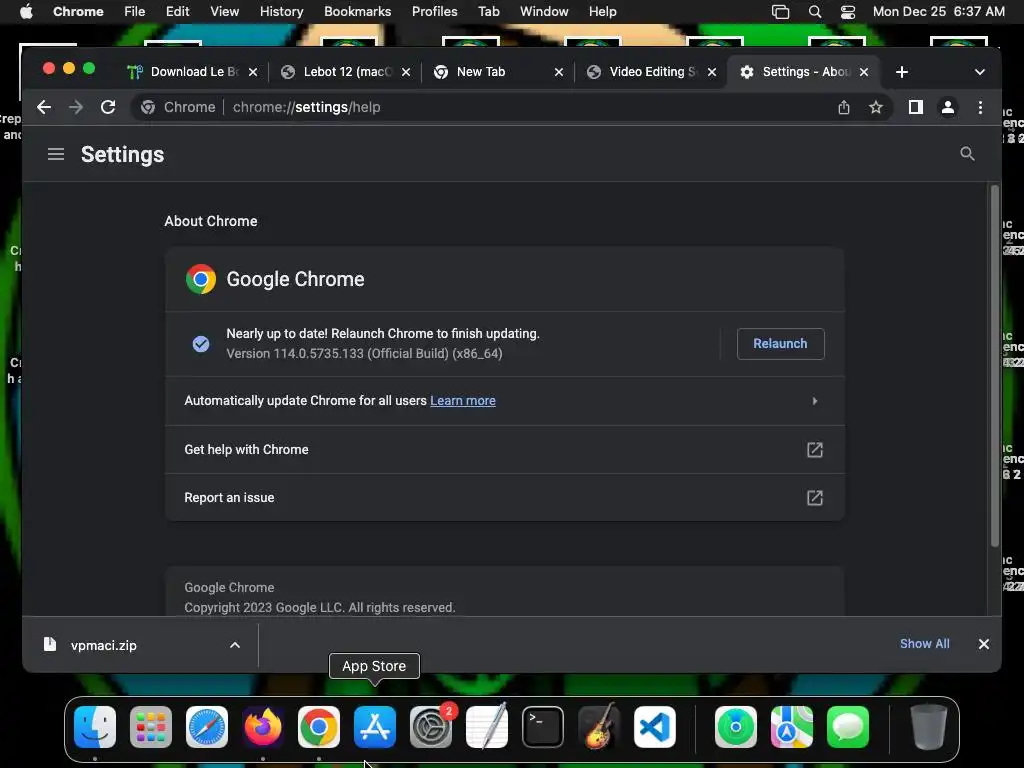Launch Visual Studio Code from Dock
The width and height of the screenshot is (1024, 768).
coord(655,727)
